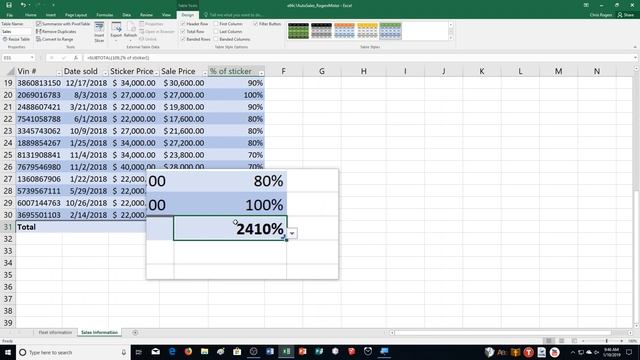Open the Mail icon in the taskbar
The image size is (640, 360).
pyautogui.click(x=156, y=352)
